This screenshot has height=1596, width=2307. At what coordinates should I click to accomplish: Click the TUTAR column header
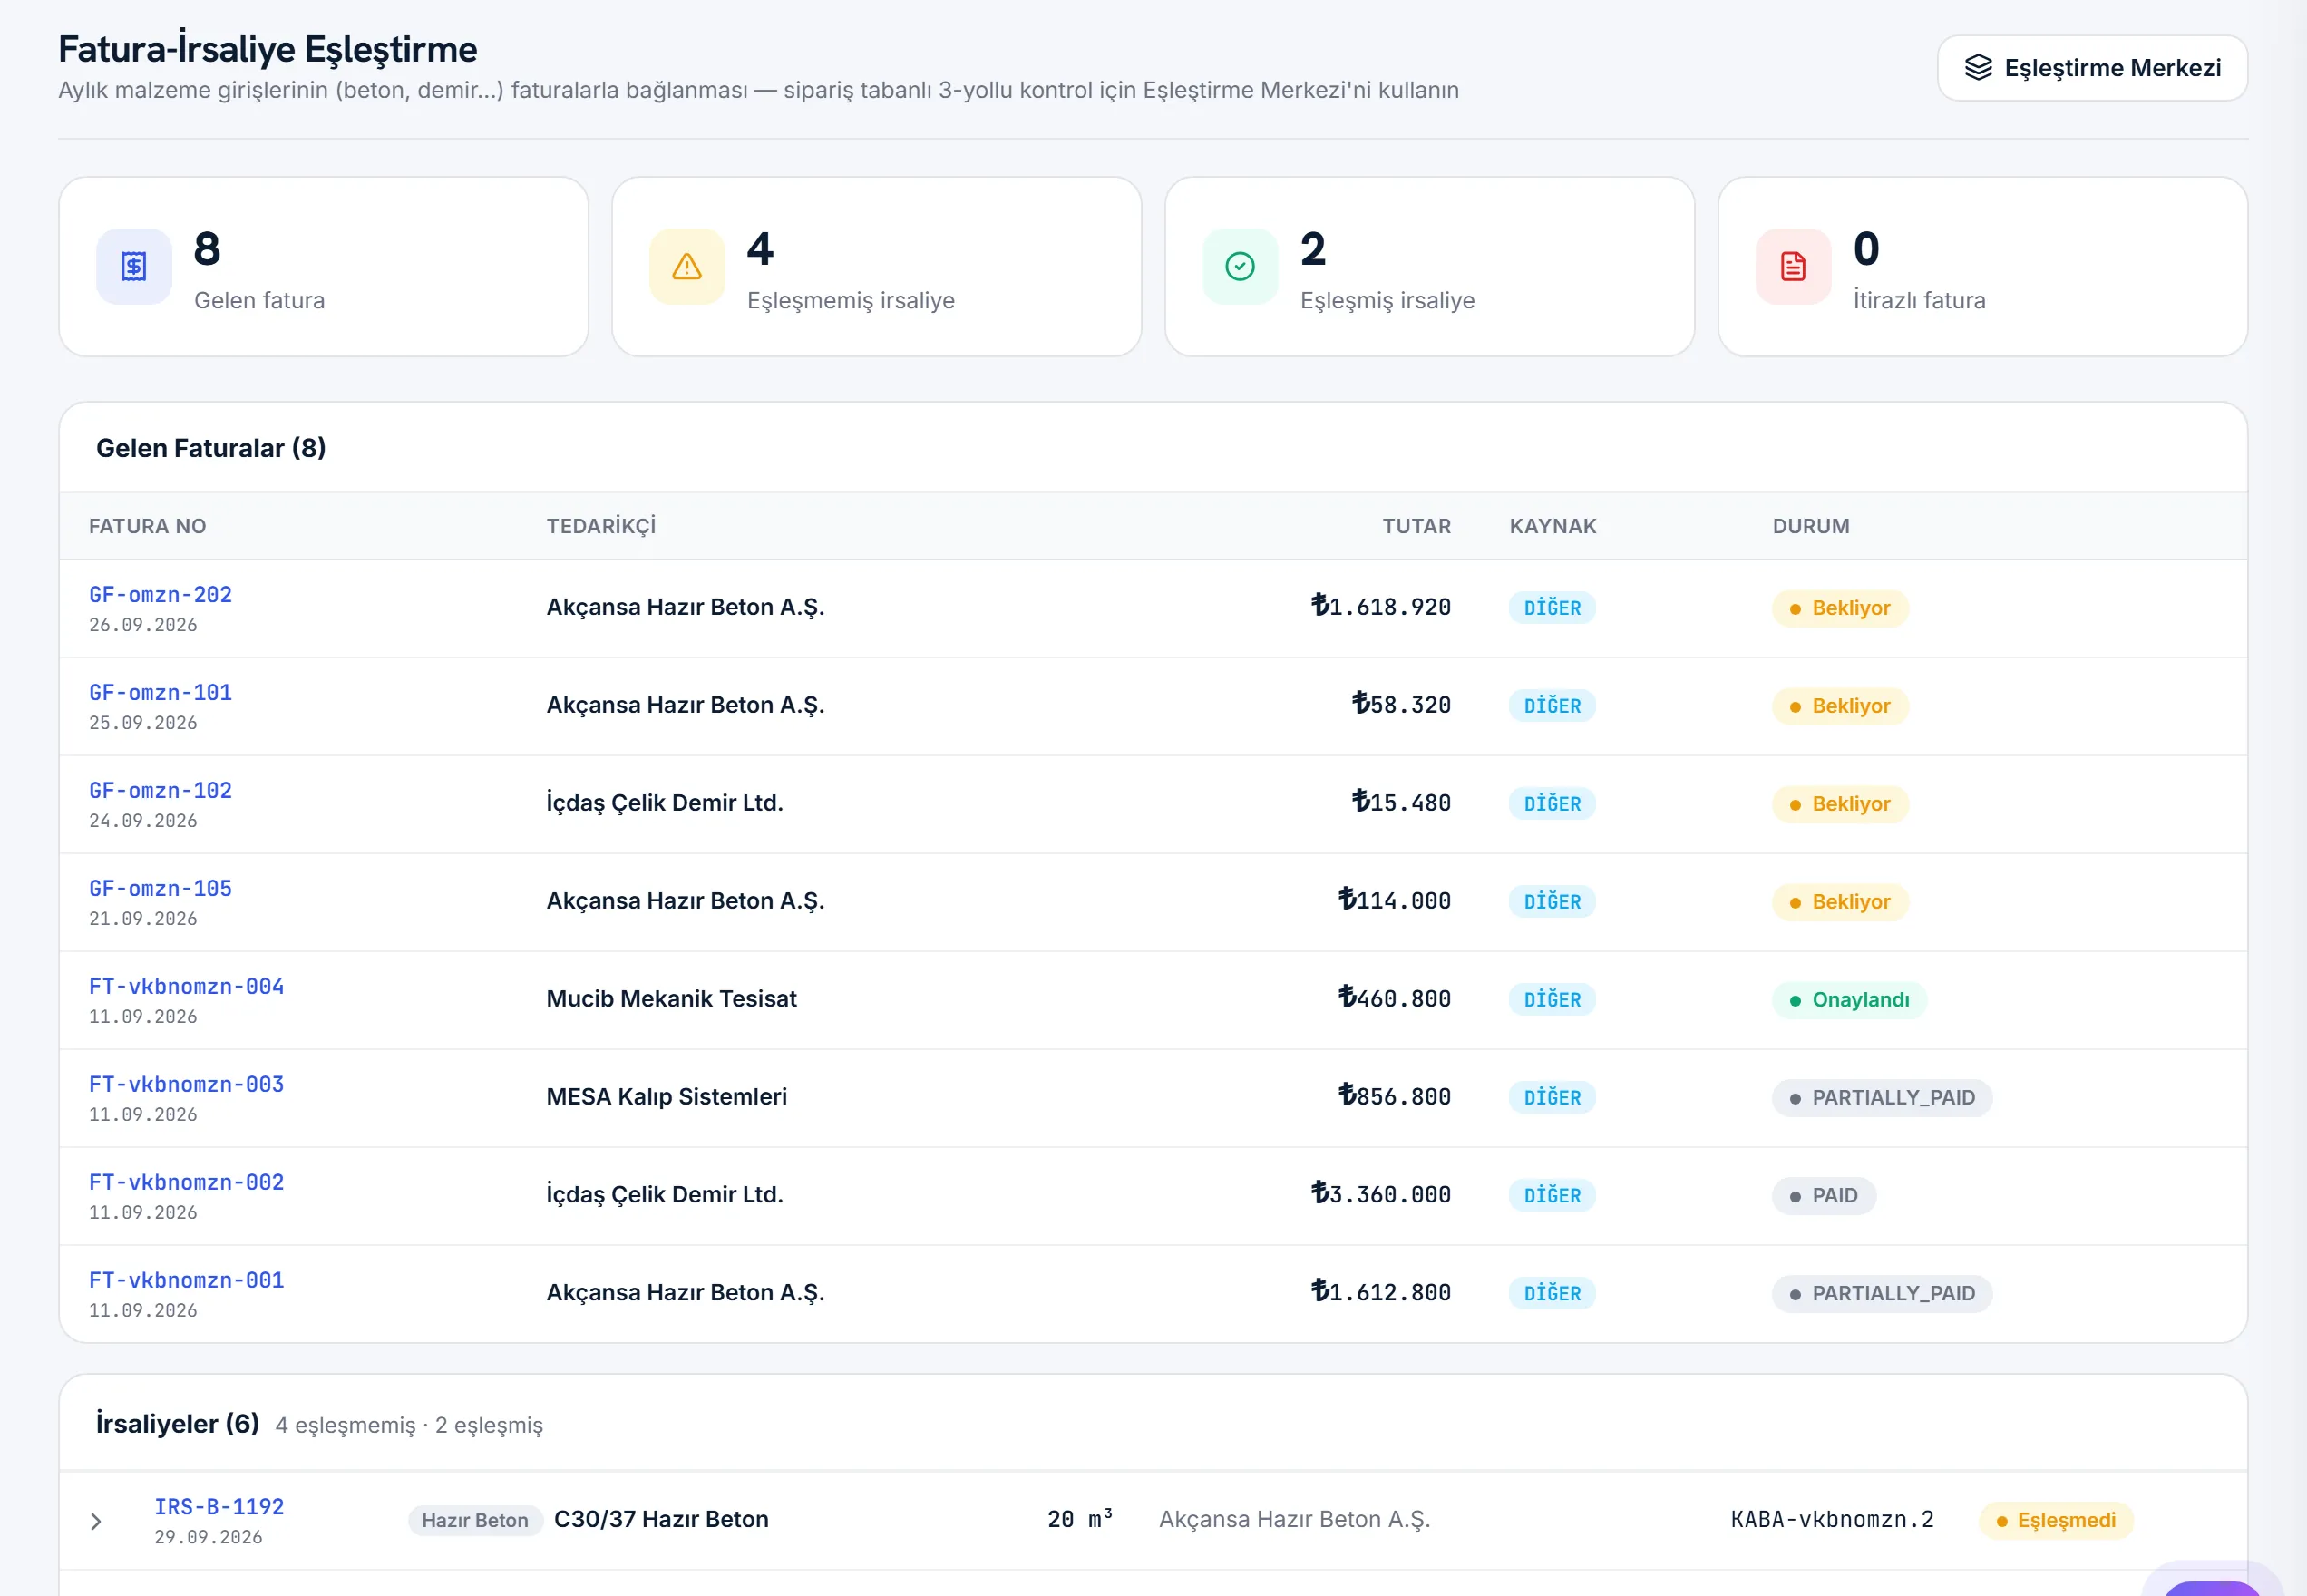coord(1416,526)
